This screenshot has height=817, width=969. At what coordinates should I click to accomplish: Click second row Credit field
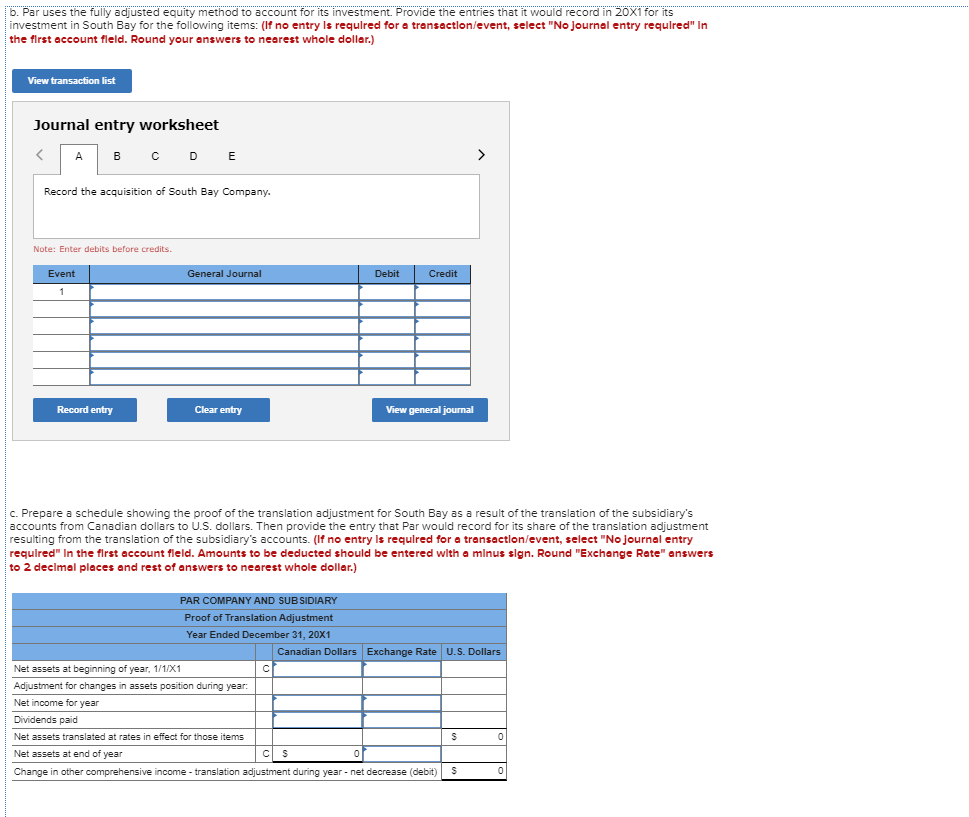(443, 309)
